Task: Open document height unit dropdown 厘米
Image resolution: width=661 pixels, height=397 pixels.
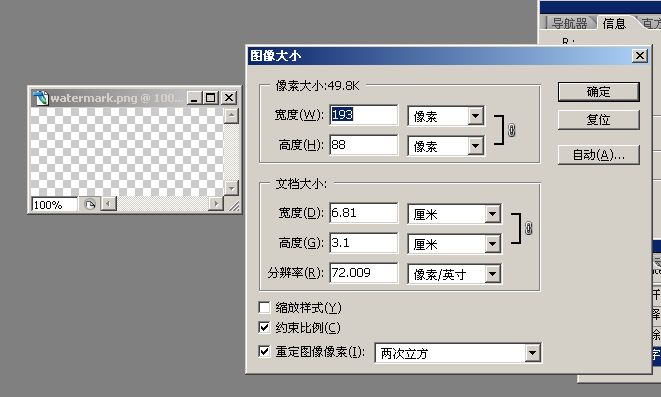Action: (454, 244)
